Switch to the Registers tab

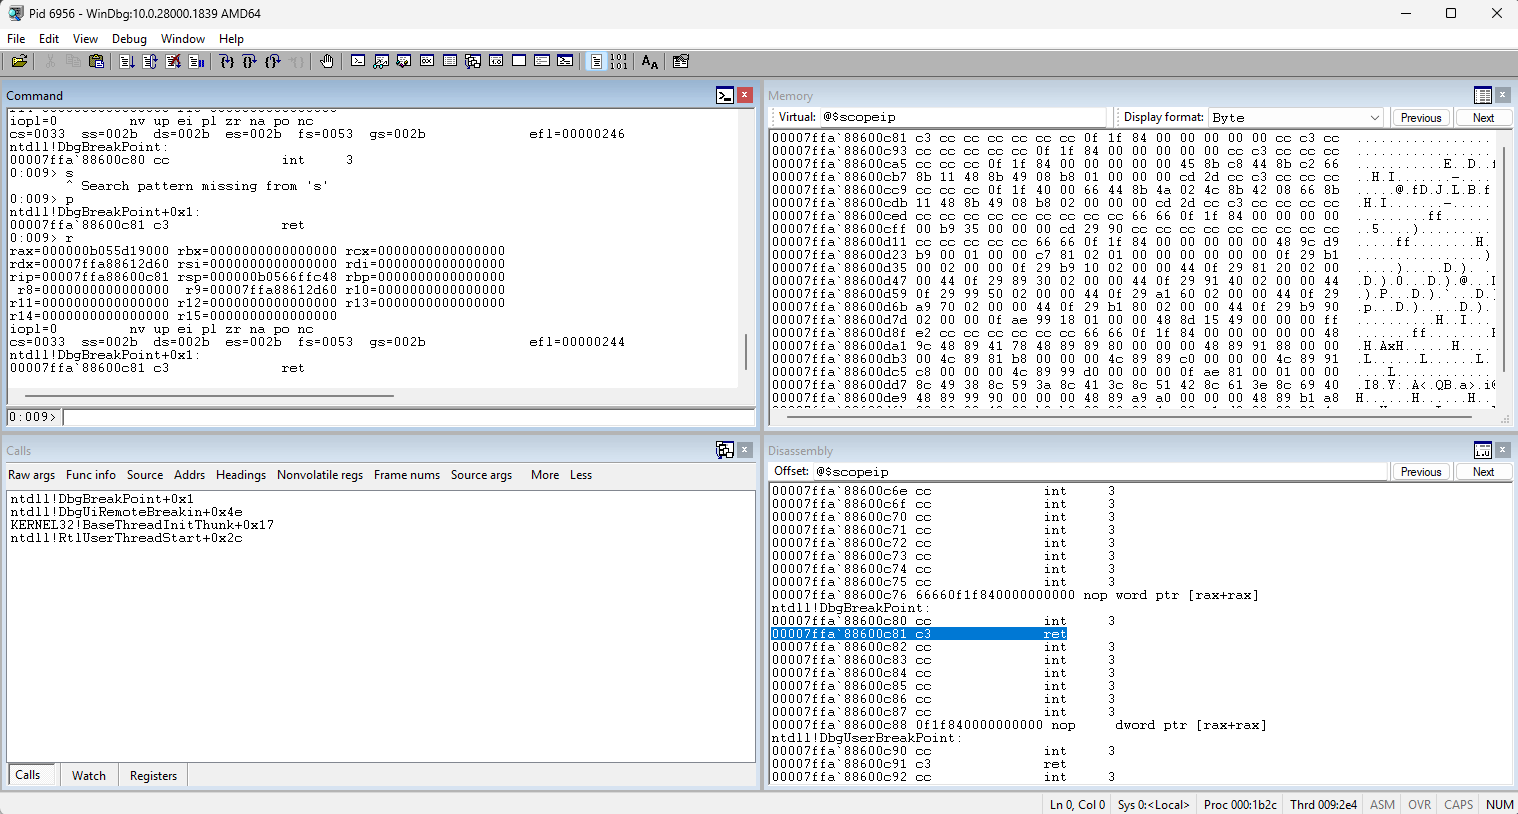153,775
